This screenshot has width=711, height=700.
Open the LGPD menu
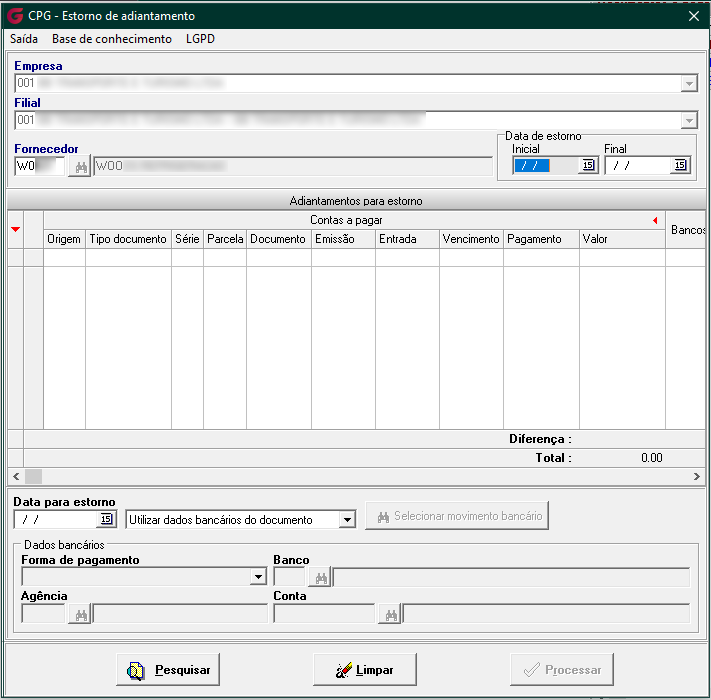point(200,39)
